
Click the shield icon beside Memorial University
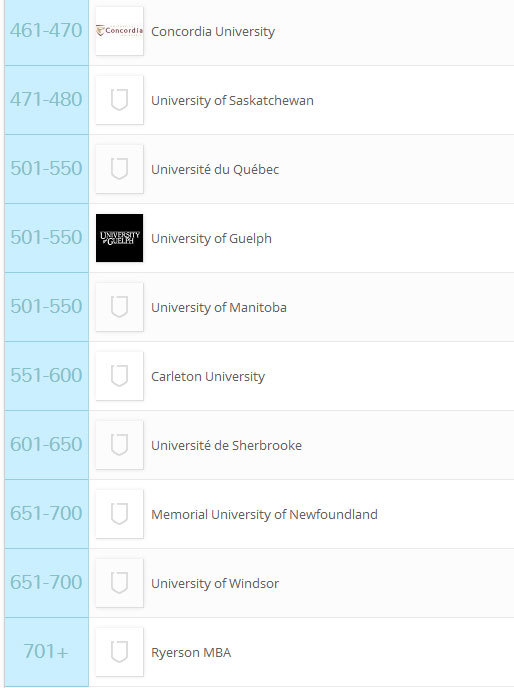click(x=119, y=514)
